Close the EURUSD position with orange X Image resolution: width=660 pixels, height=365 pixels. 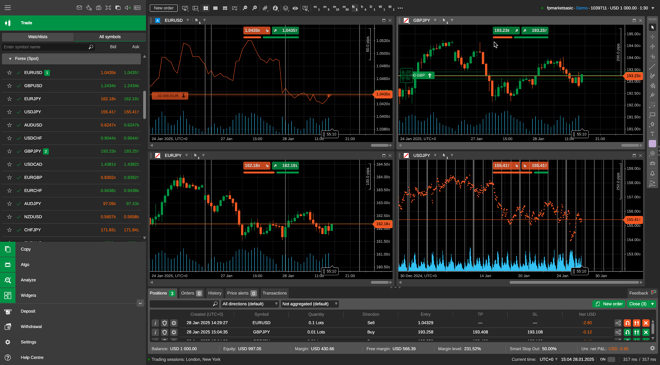coord(646,323)
